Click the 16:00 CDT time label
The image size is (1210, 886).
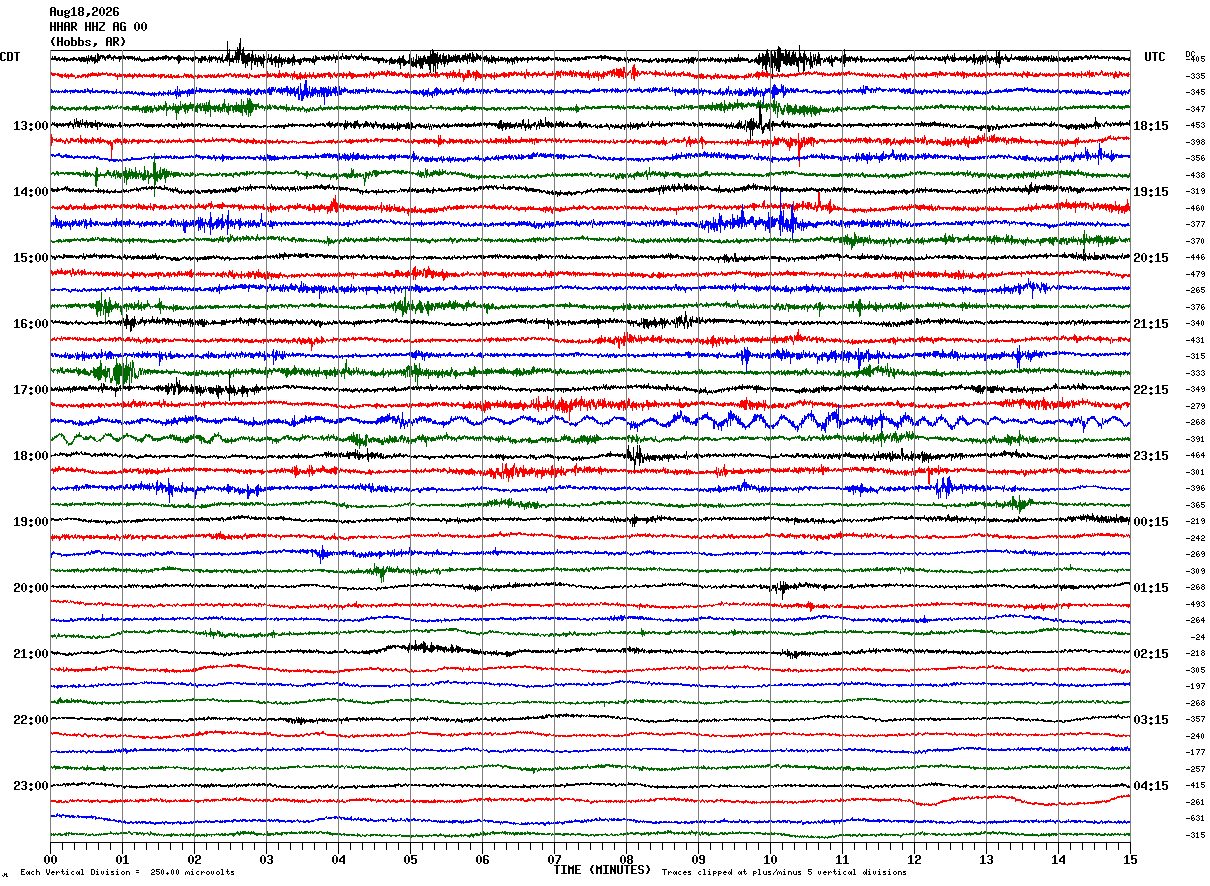31,324
